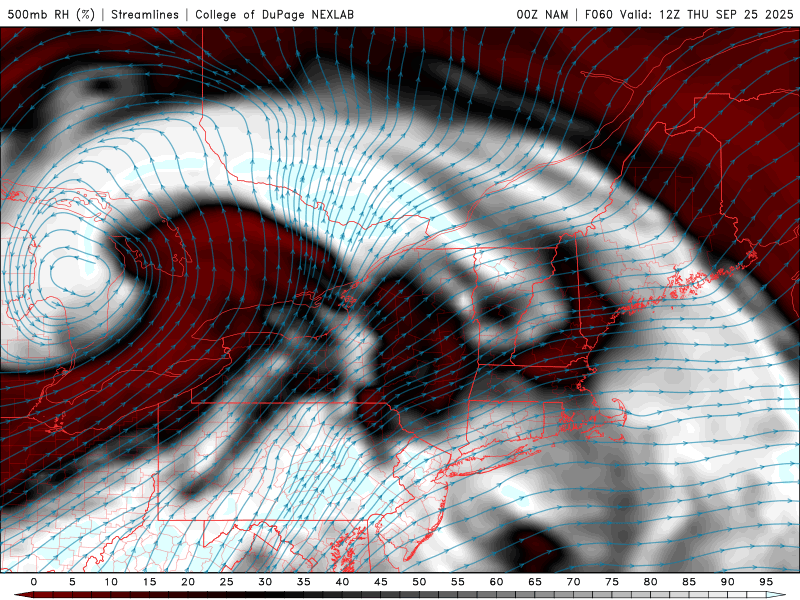The height and width of the screenshot is (600, 800).
Task: Select the colorbar value "30"
Action: click(265, 582)
